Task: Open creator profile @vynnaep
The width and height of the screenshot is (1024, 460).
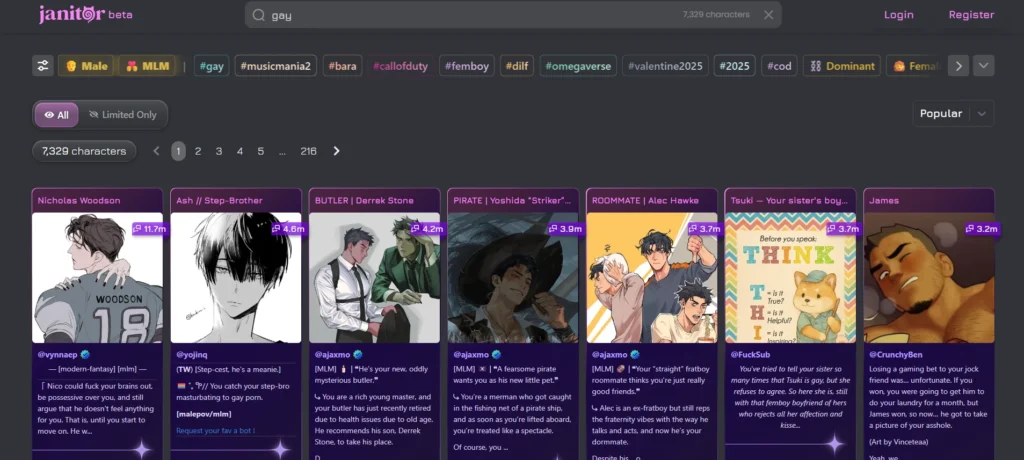Action: pyautogui.click(x=57, y=354)
